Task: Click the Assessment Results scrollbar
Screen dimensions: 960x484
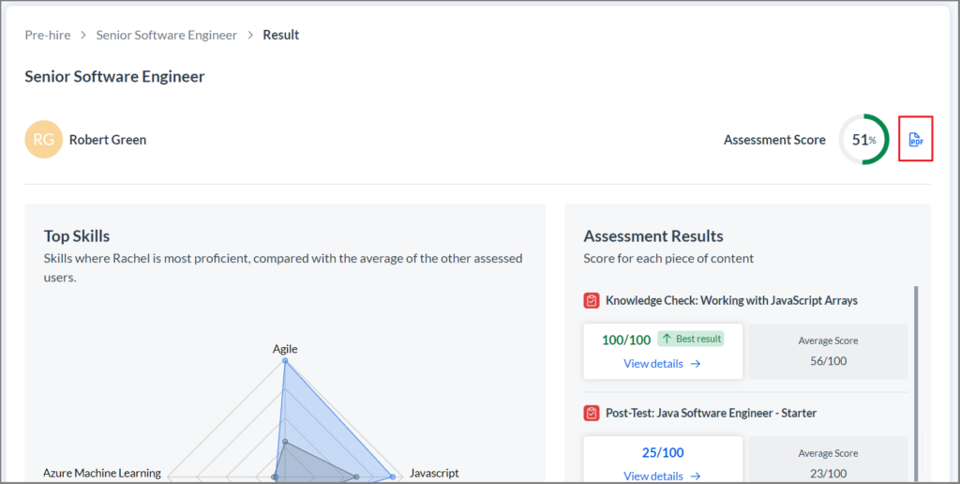Action: [x=916, y=384]
